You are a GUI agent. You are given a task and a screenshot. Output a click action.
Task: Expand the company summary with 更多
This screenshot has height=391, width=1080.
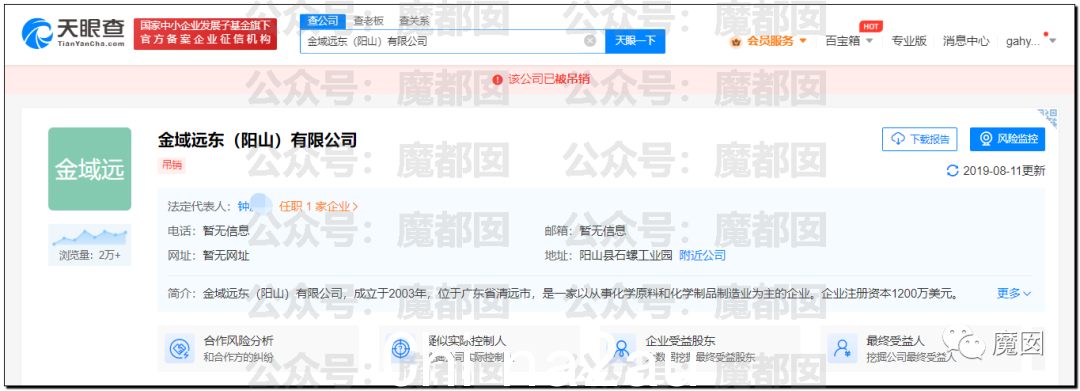click(1014, 293)
